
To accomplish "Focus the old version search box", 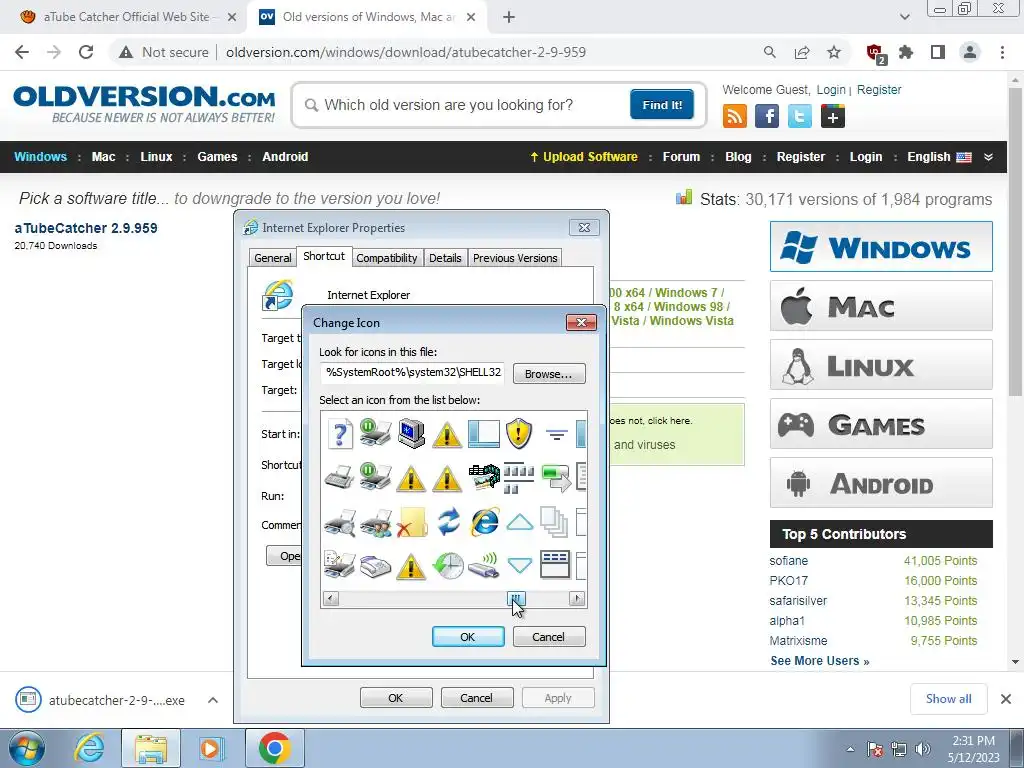I will 462,105.
